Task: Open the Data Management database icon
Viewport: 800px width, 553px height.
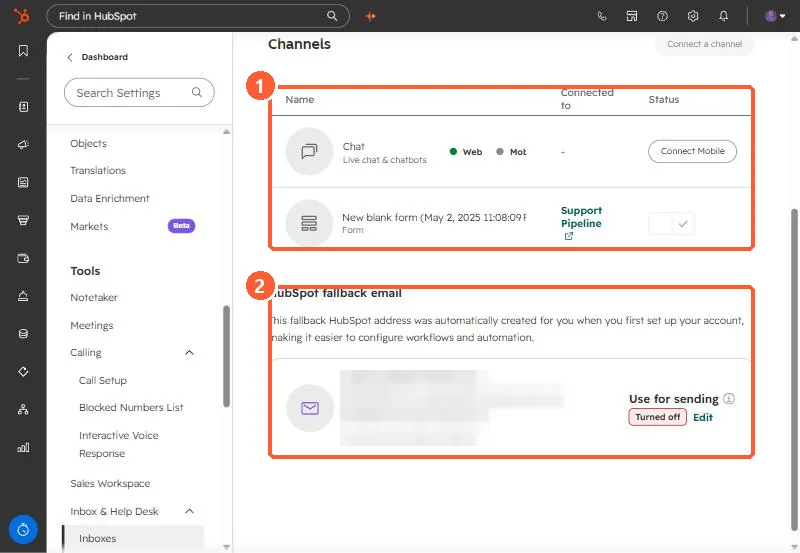Action: click(23, 334)
